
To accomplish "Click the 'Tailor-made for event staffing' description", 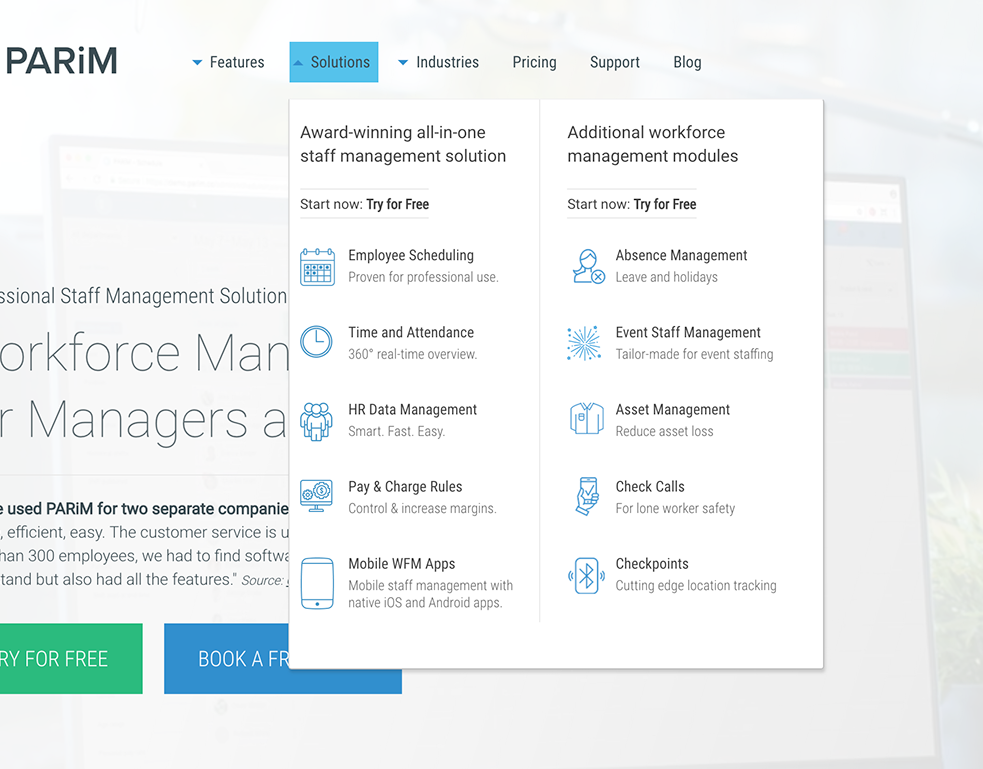I will pos(694,354).
